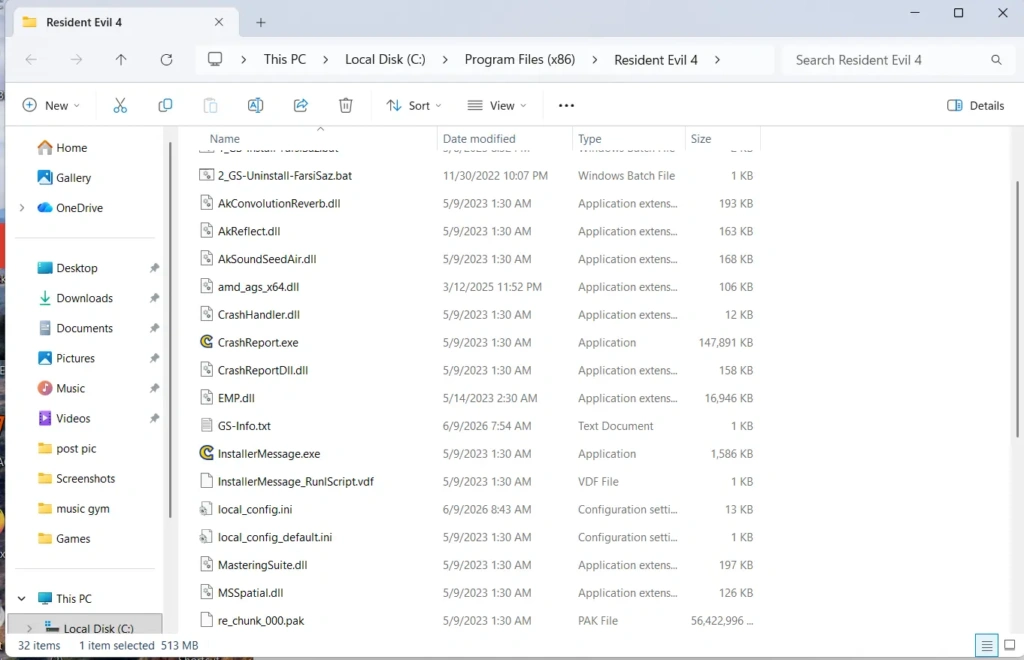Screen dimensions: 1024x660
Task: Click the PC monitor icon in address bar
Action: [215, 59]
